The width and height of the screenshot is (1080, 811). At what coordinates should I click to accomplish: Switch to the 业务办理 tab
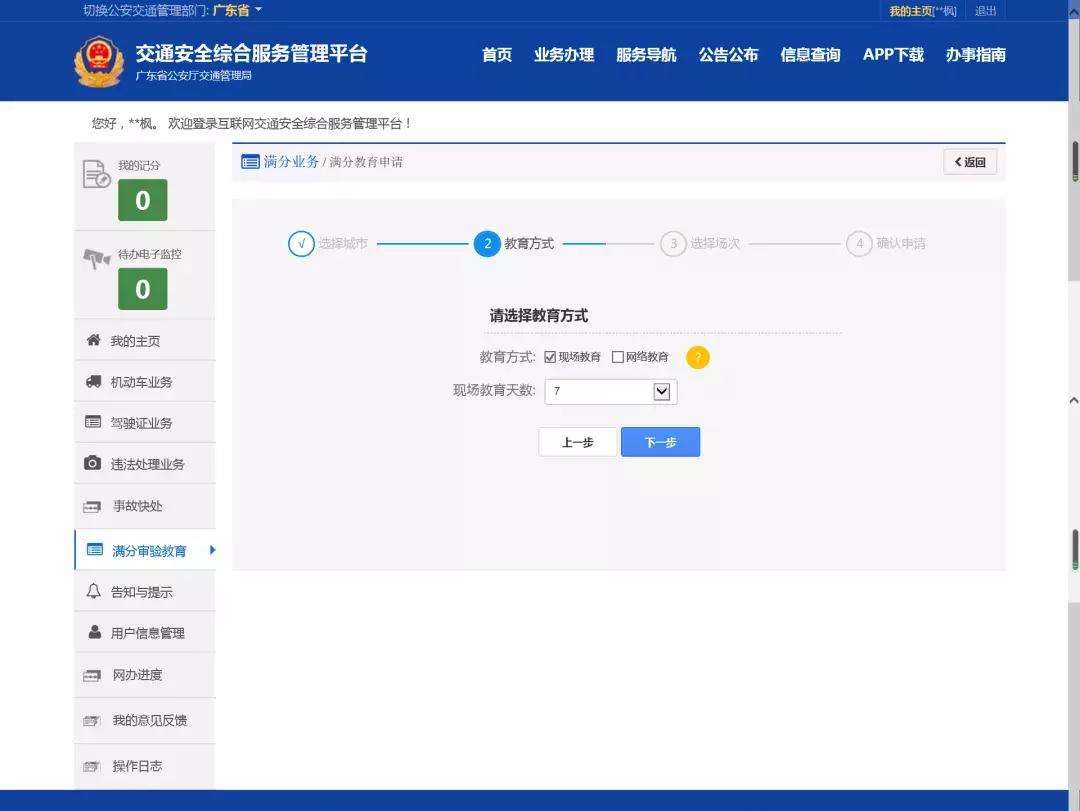[565, 56]
